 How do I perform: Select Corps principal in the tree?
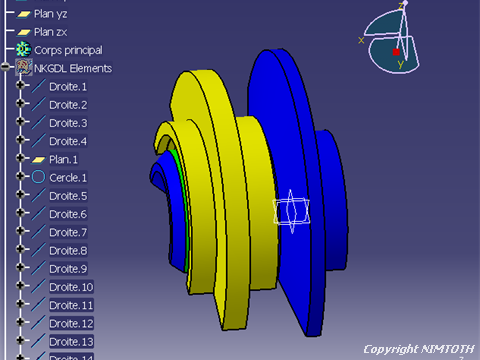[x=68, y=50]
